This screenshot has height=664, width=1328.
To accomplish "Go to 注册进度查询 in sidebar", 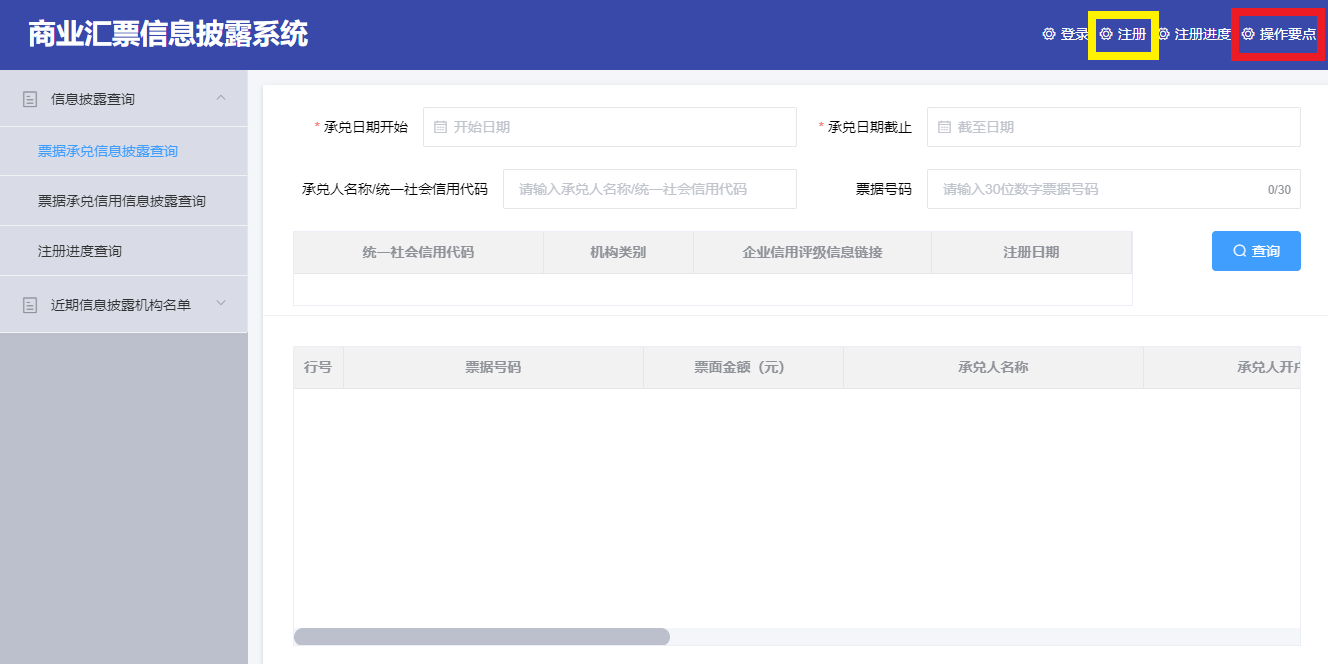I will [x=80, y=251].
